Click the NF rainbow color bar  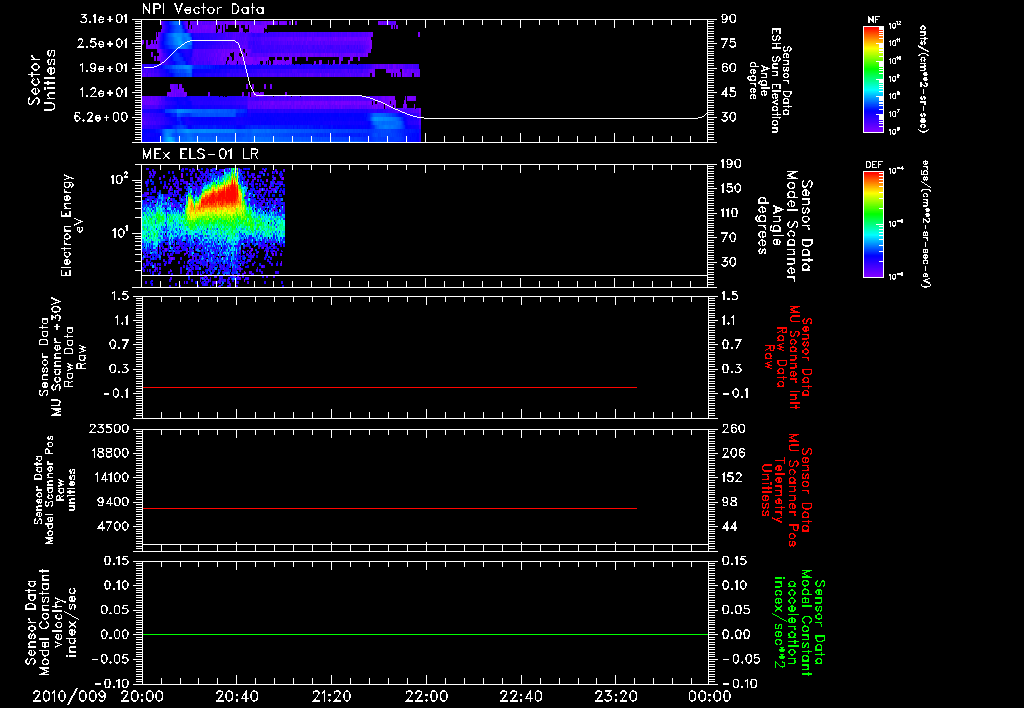[x=873, y=79]
